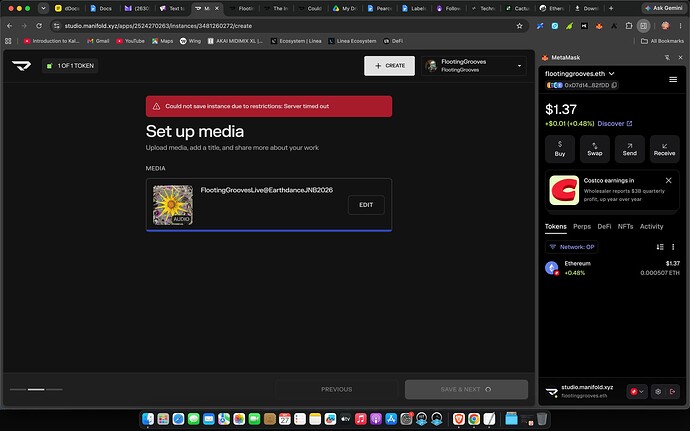The width and height of the screenshot is (690, 431).
Task: Click the CREATE button
Action: pyautogui.click(x=389, y=66)
